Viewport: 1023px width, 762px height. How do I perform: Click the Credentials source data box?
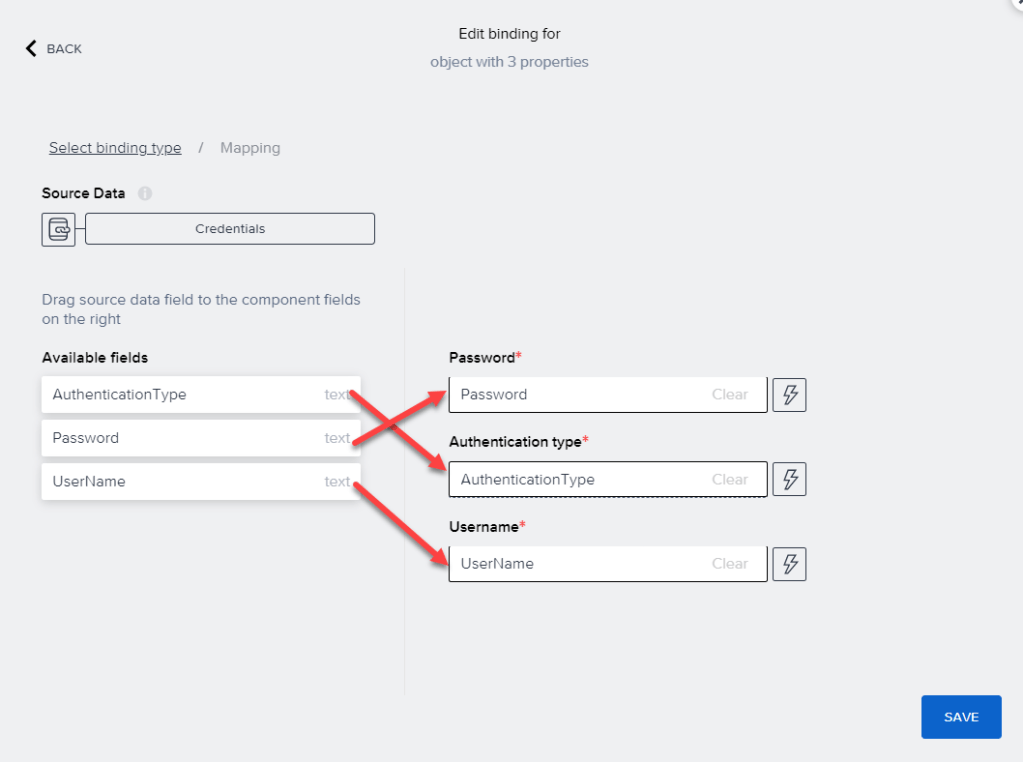(x=230, y=229)
